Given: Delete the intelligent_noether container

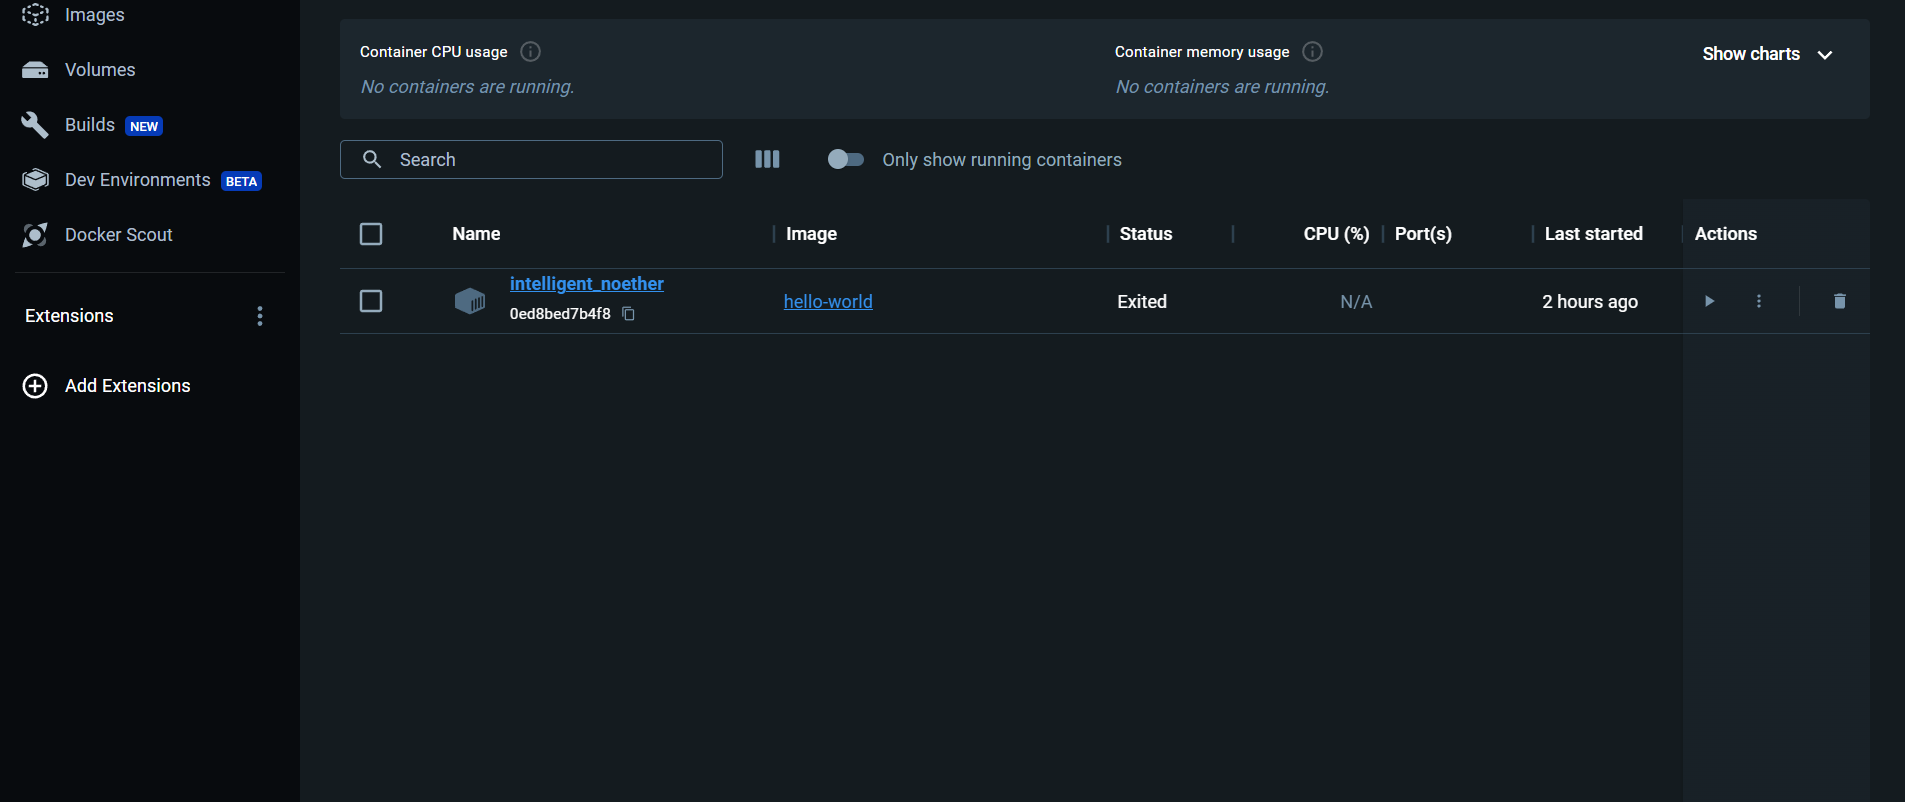Looking at the screenshot, I should coord(1839,301).
